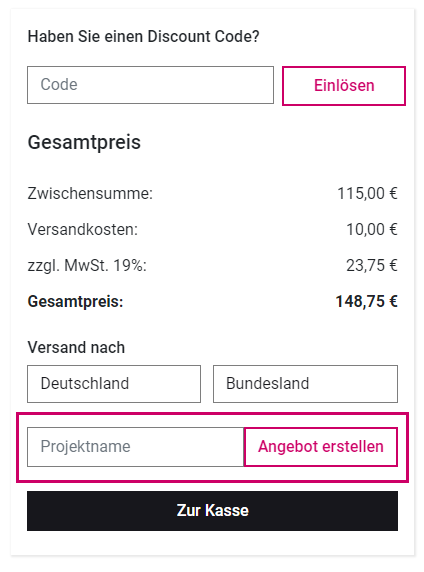The image size is (424, 572).
Task: Open the Deutschland country dropdown
Action: 114,384
